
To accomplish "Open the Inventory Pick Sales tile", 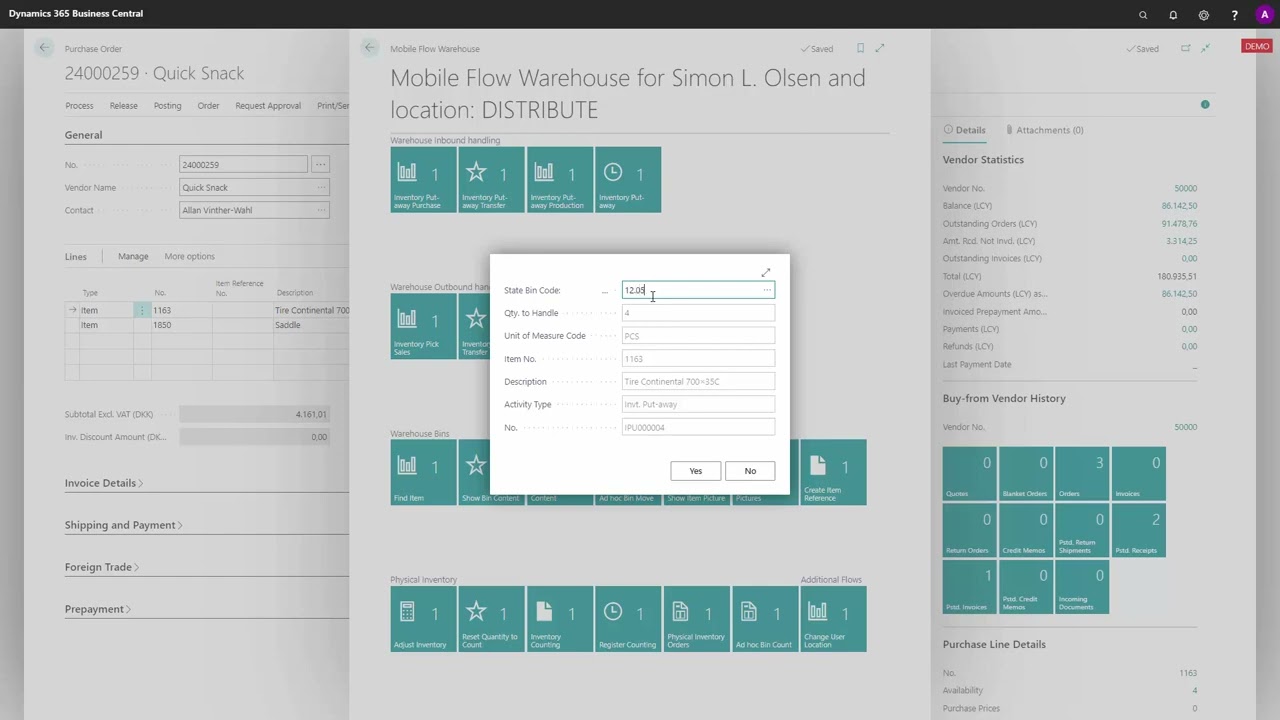I will pyautogui.click(x=423, y=326).
